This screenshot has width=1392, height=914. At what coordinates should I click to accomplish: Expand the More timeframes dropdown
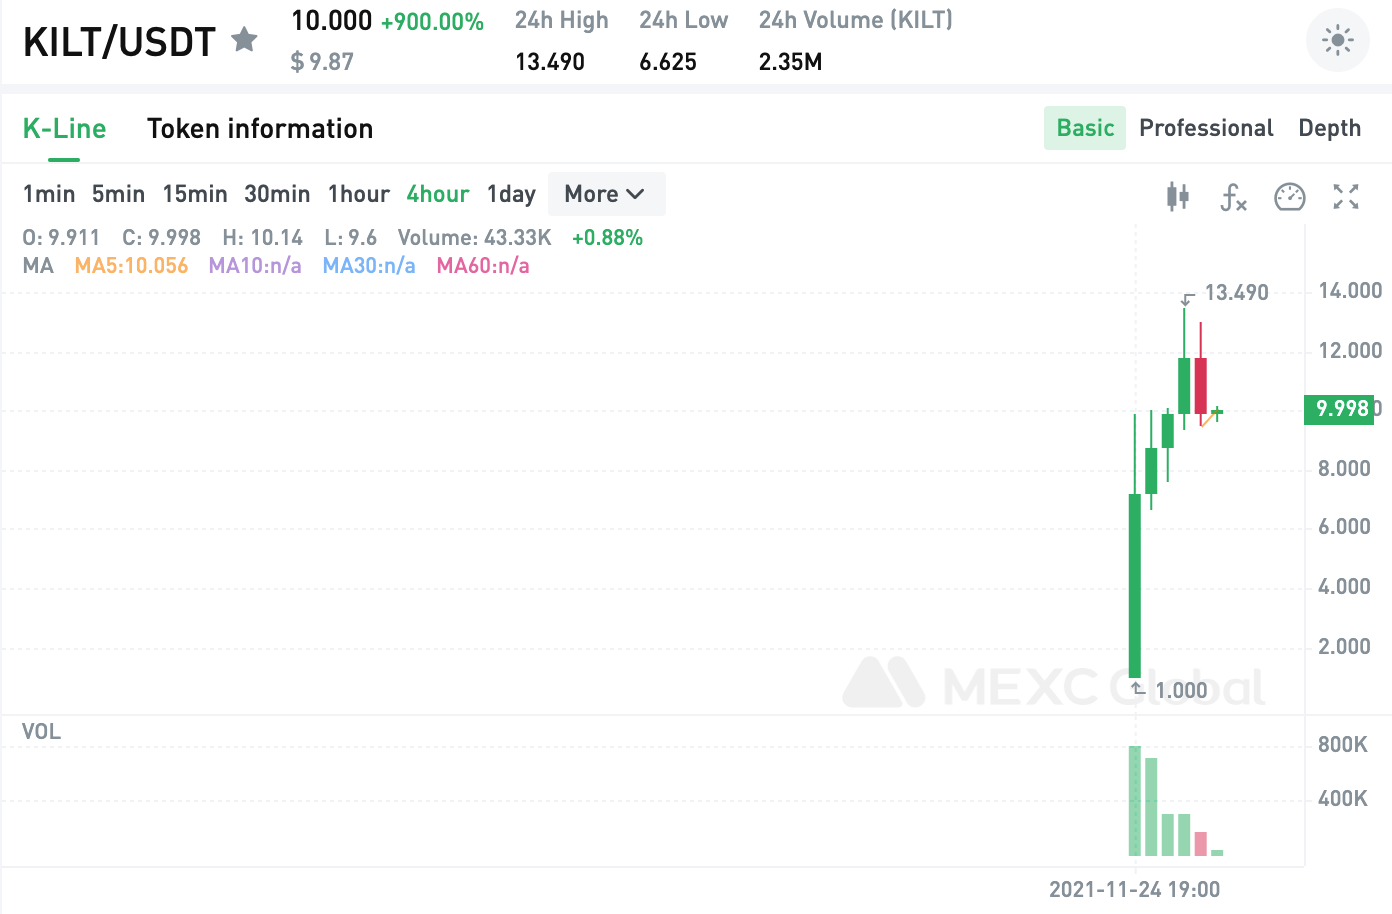606,194
